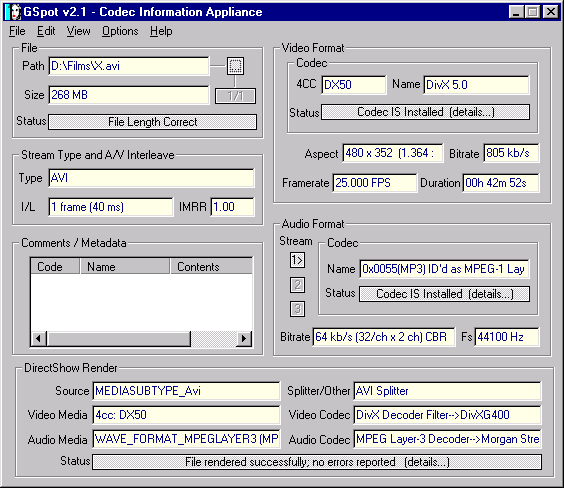Click the Contents column header
The image size is (564, 488).
coord(212,266)
